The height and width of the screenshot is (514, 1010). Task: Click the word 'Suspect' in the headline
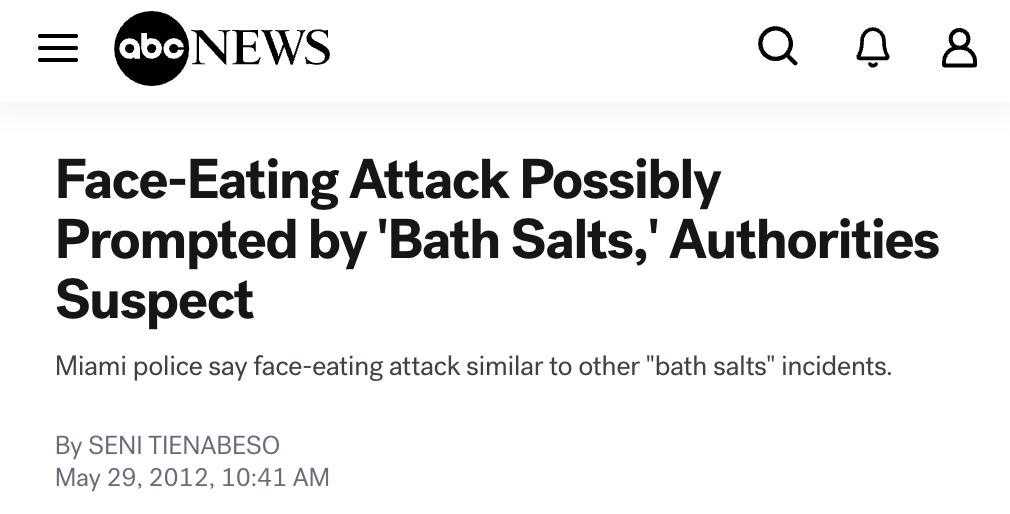155,300
